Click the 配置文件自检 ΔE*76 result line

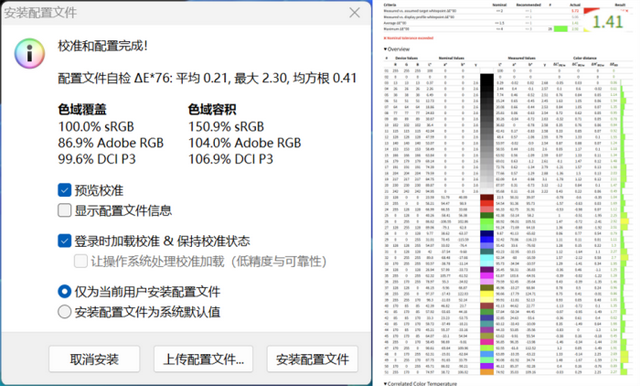[x=207, y=78]
